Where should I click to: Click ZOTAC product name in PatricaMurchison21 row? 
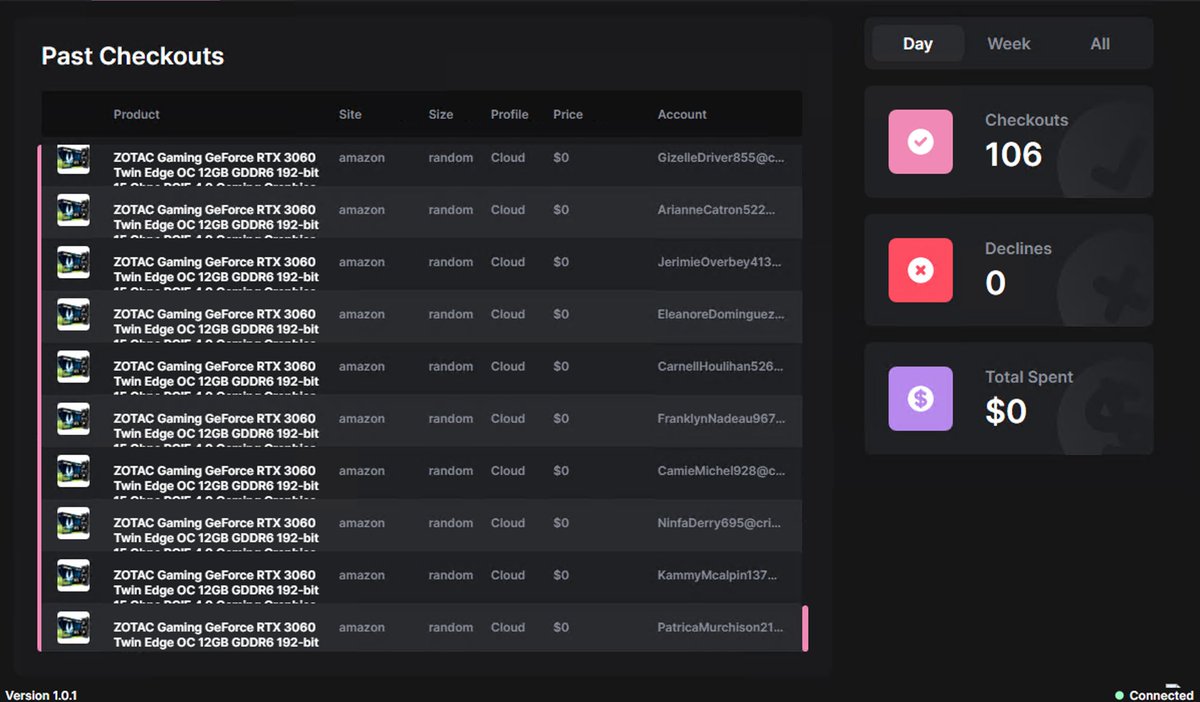click(216, 635)
